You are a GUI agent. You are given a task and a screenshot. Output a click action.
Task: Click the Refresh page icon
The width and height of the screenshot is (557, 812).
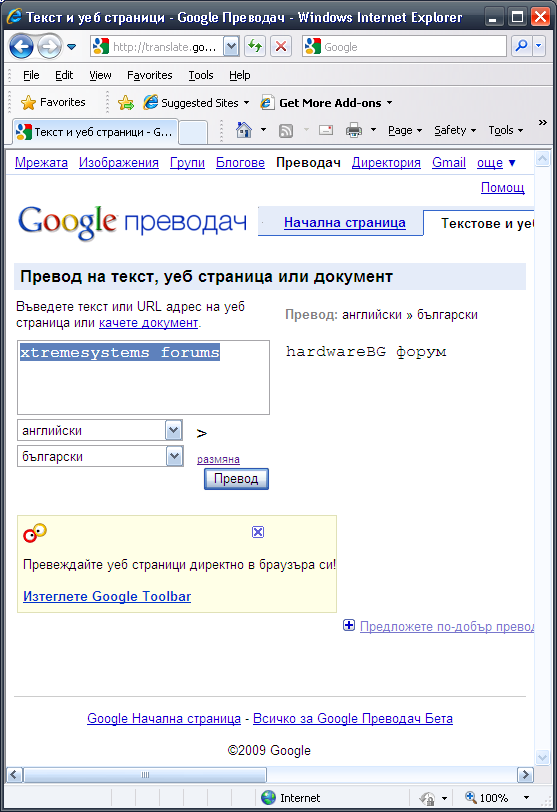255,47
